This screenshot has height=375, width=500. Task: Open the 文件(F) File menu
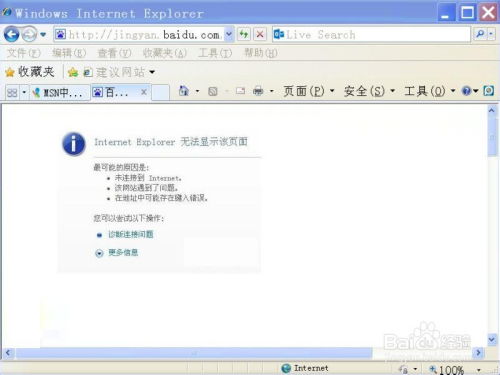pyautogui.click(x=24, y=53)
